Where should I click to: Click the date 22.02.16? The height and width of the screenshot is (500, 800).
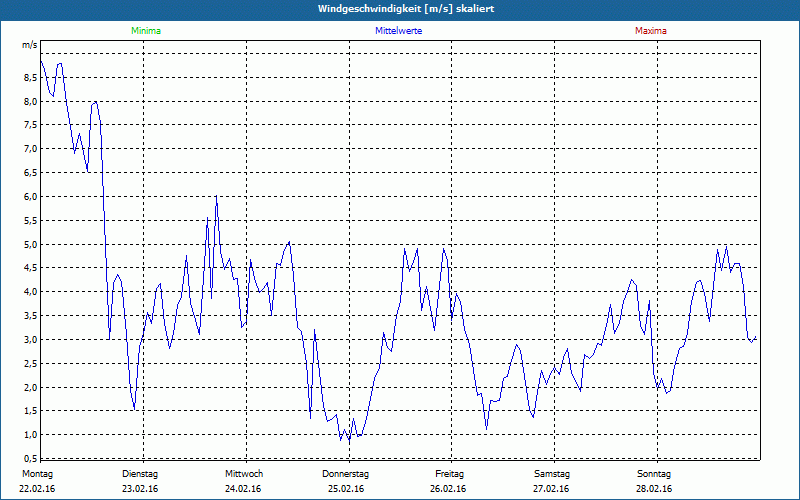click(x=37, y=489)
